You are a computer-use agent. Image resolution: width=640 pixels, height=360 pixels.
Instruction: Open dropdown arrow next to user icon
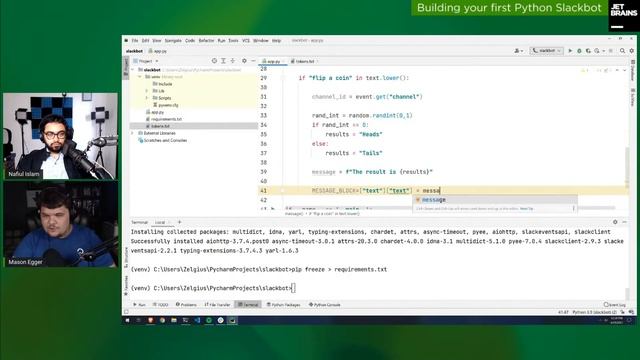click(x=522, y=51)
